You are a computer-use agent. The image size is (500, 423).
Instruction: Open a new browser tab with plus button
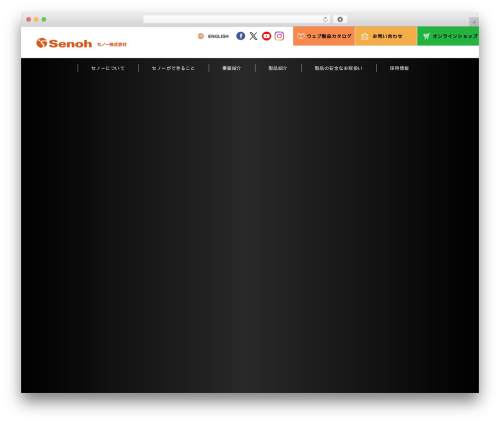pos(474,22)
